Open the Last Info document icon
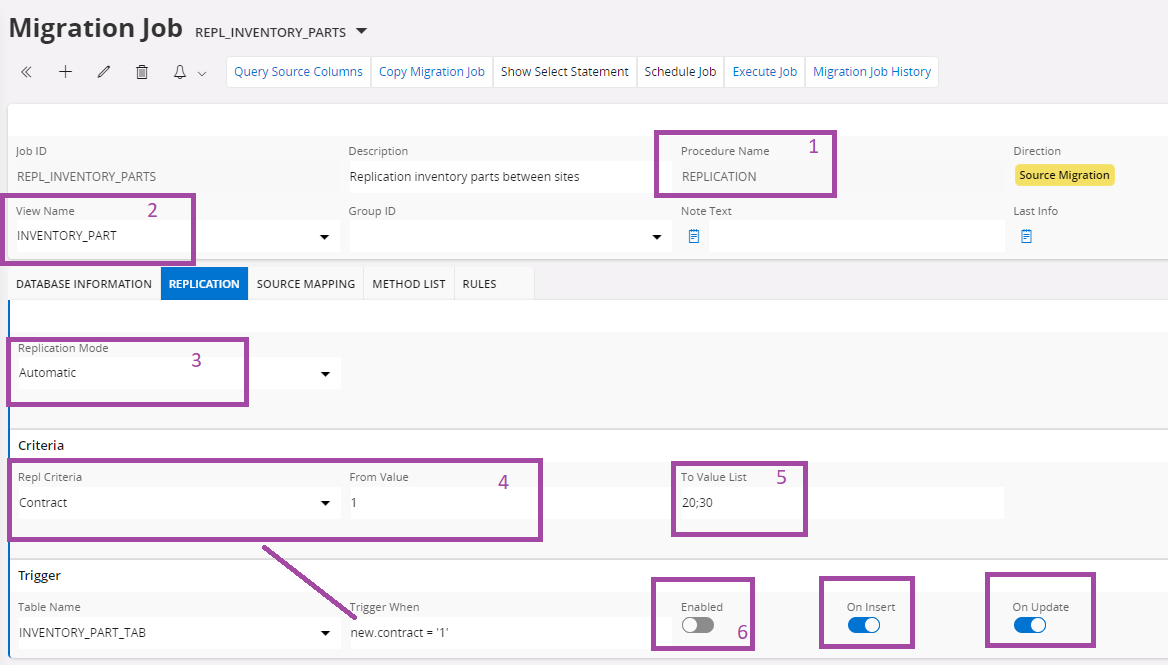The width and height of the screenshot is (1168, 665). (x=1026, y=236)
